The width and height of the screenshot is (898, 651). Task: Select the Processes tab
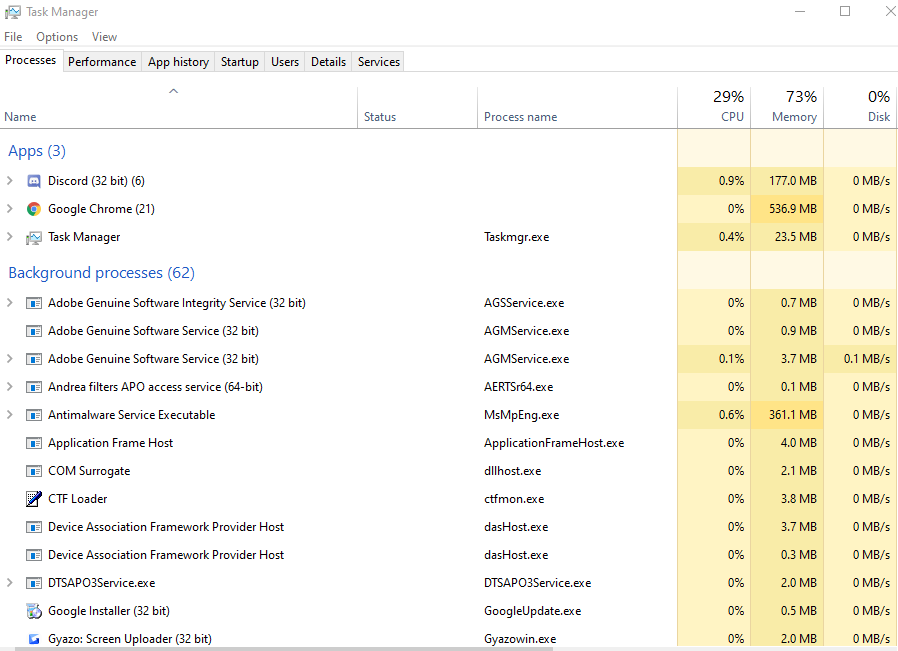(x=30, y=60)
